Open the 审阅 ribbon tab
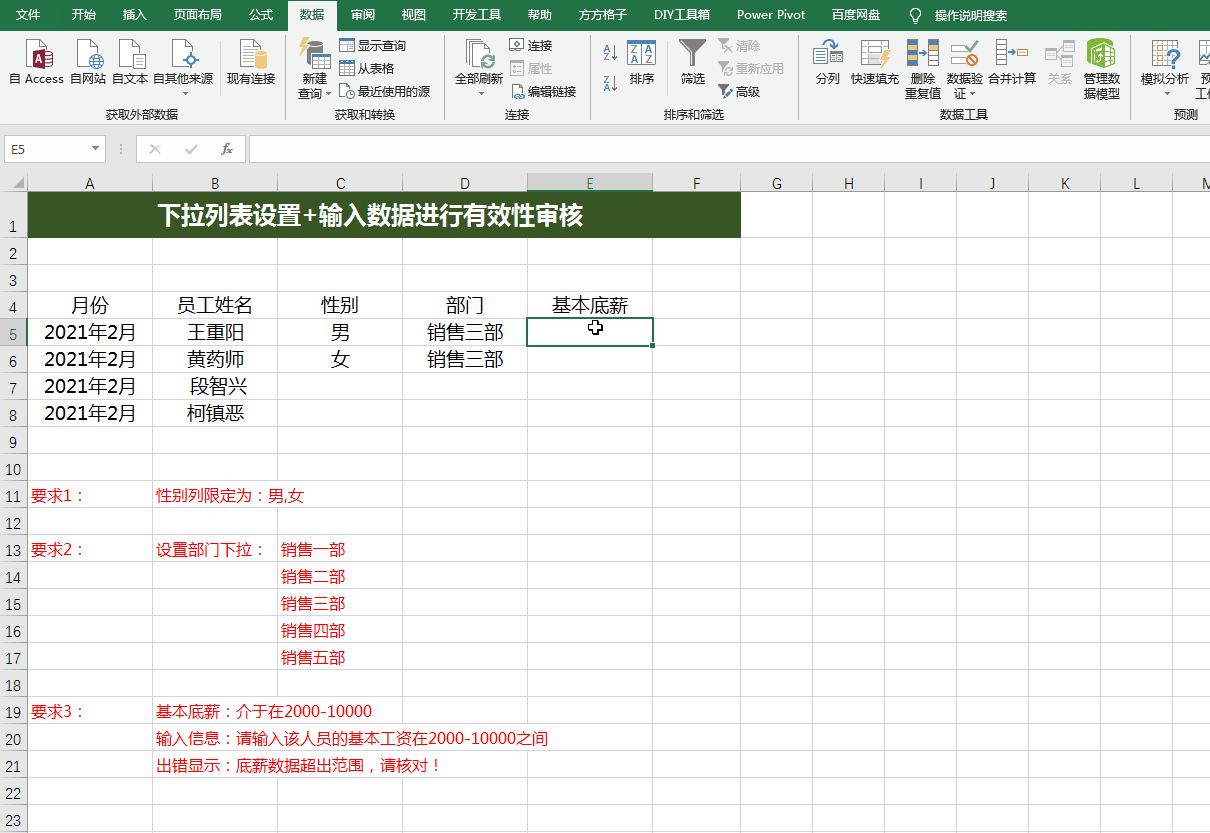This screenshot has height=833, width=1210. [x=363, y=15]
